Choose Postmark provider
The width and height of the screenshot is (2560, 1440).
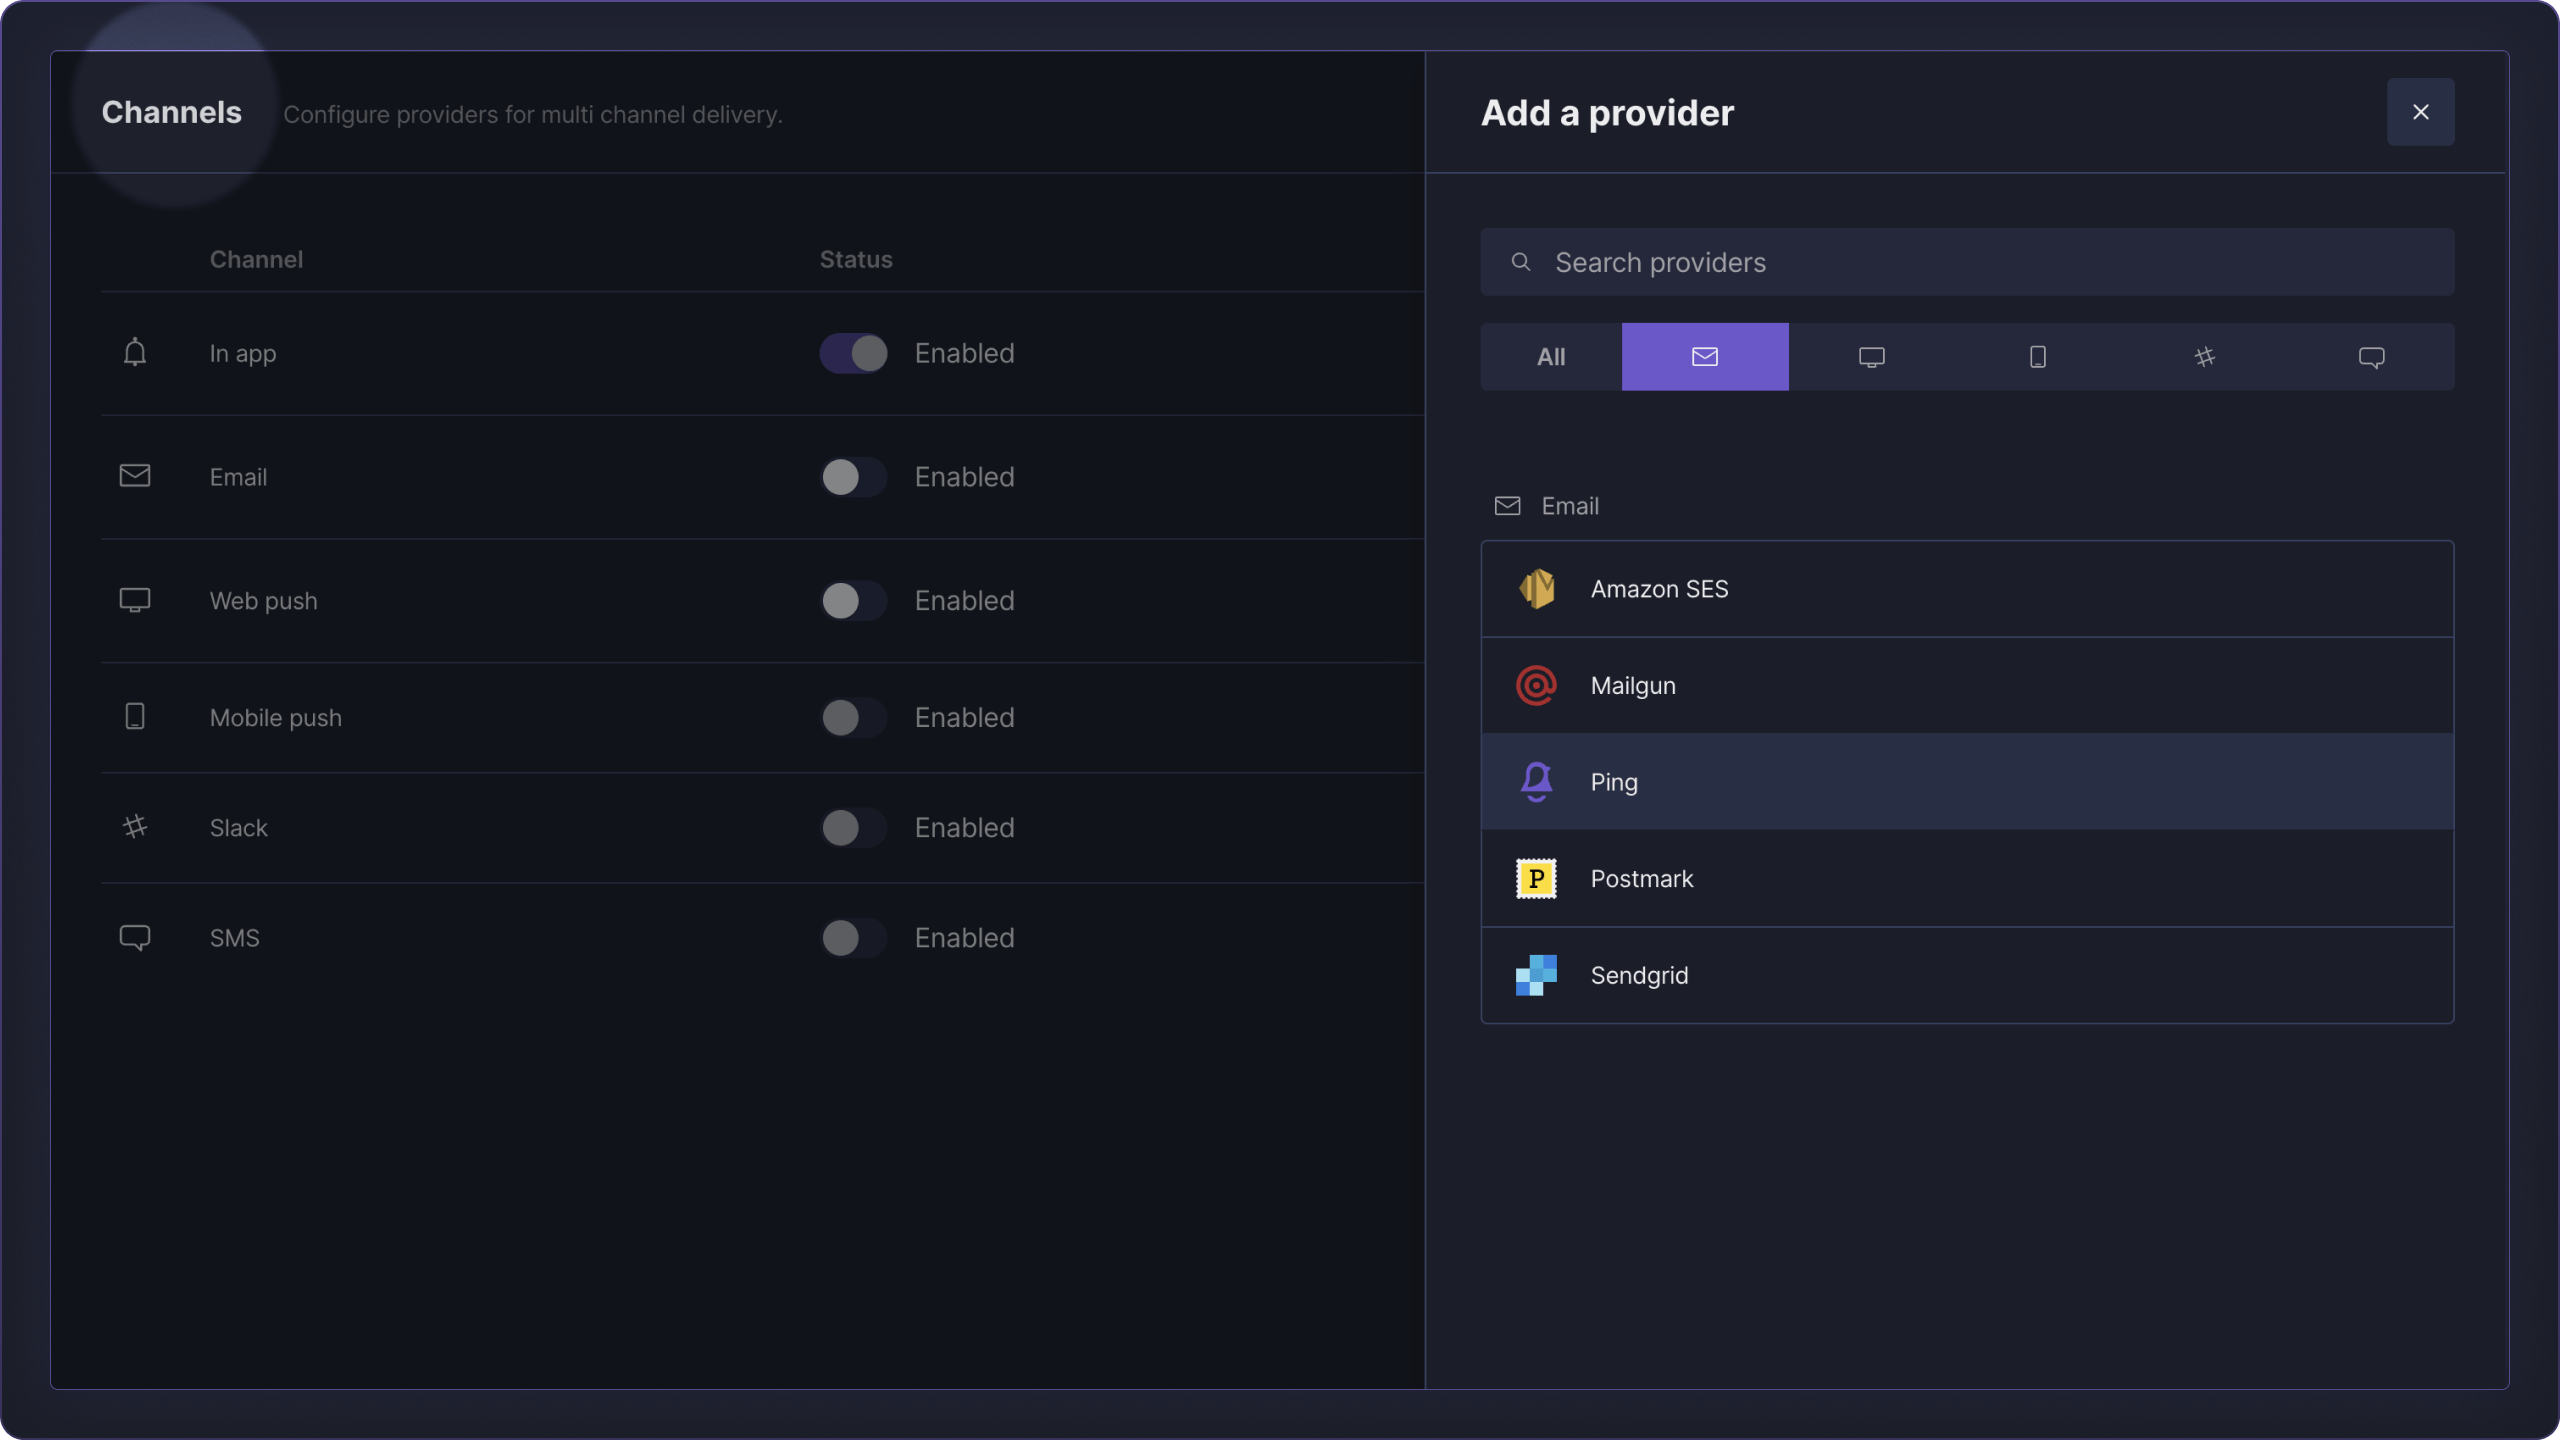pyautogui.click(x=1967, y=878)
